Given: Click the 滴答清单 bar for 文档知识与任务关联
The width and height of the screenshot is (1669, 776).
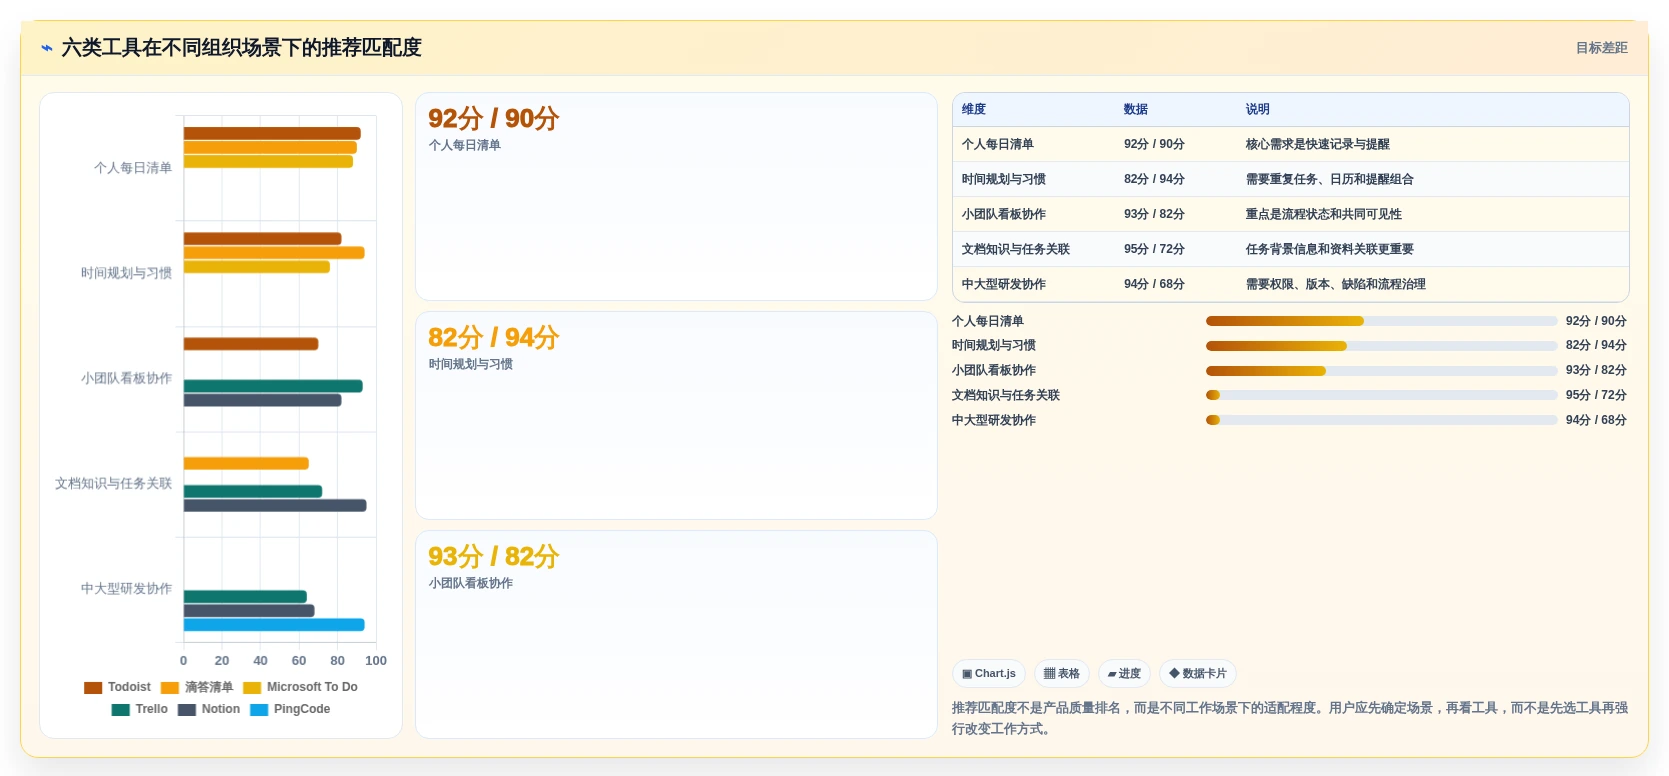Looking at the screenshot, I should tap(246, 463).
